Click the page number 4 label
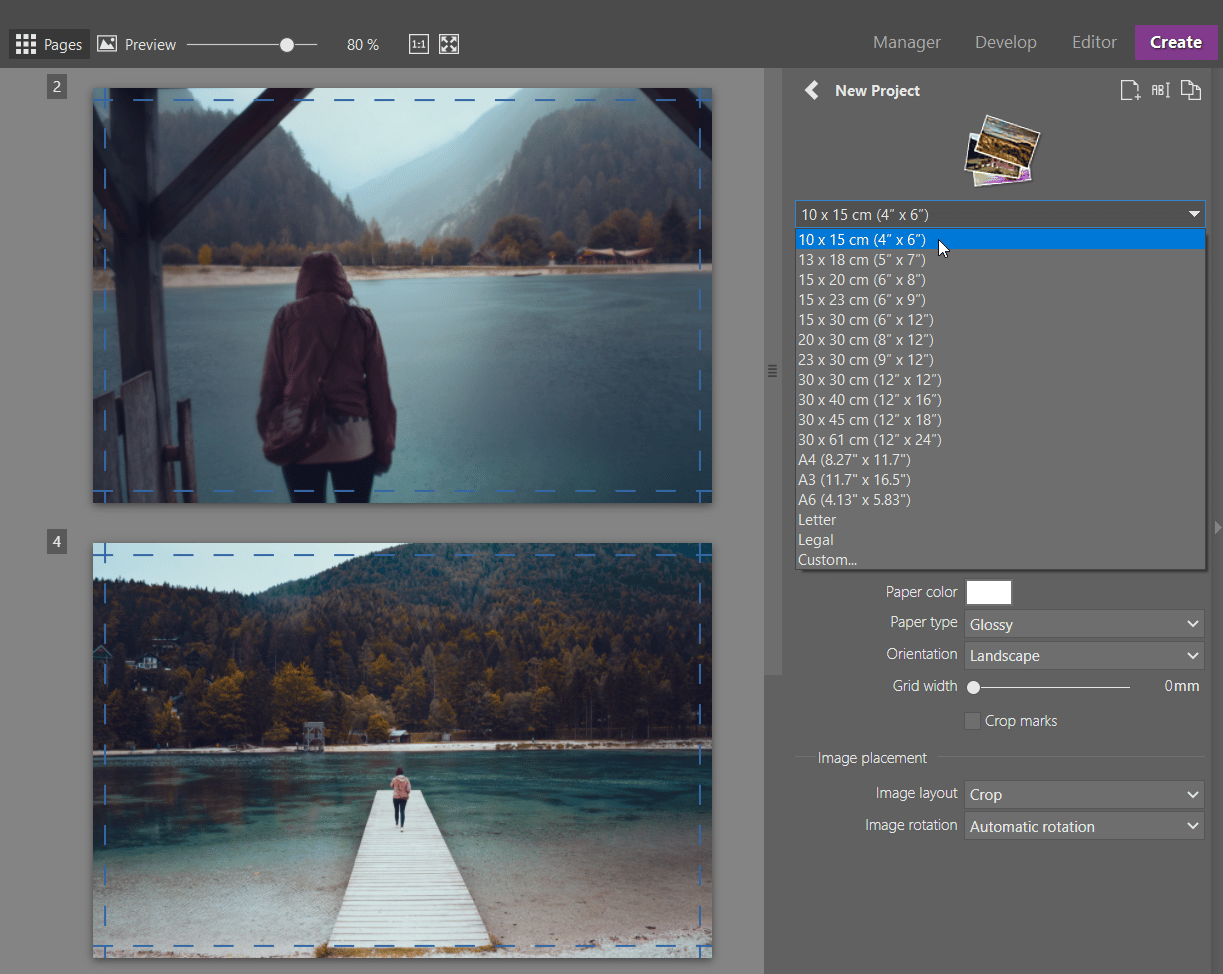The image size is (1223, 974). 57,542
